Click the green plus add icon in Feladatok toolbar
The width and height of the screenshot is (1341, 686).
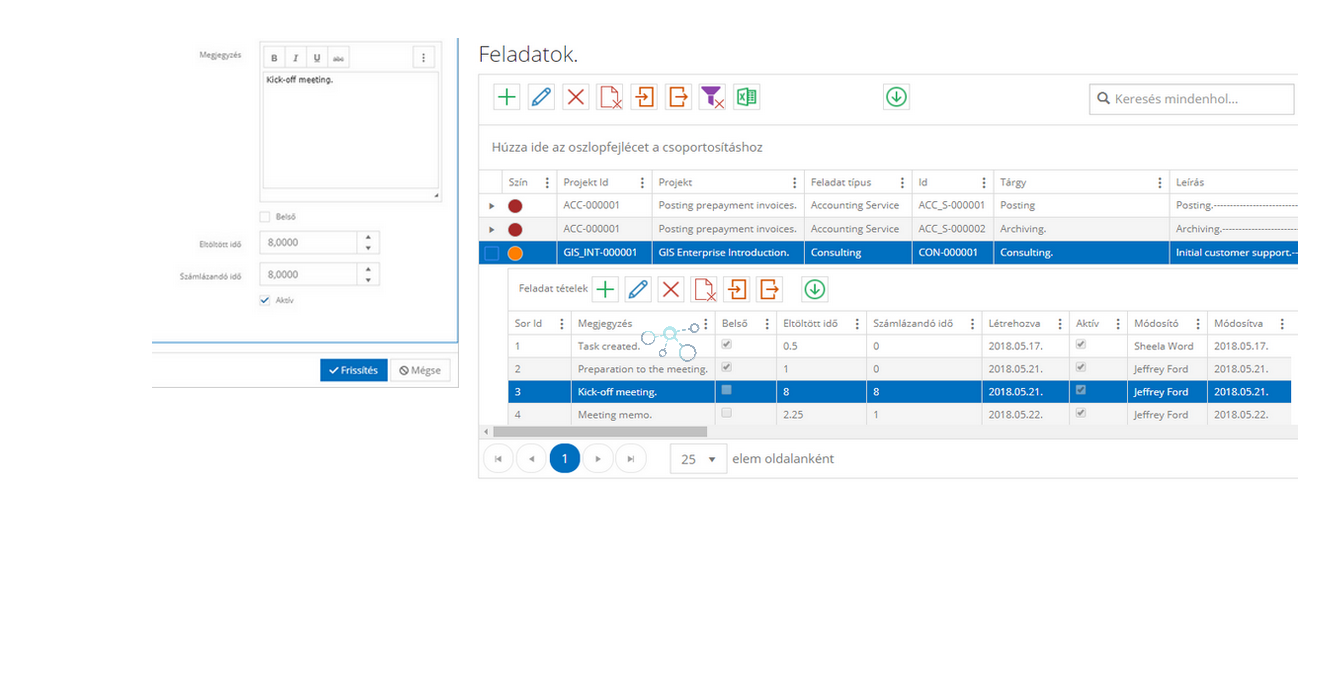coord(507,97)
